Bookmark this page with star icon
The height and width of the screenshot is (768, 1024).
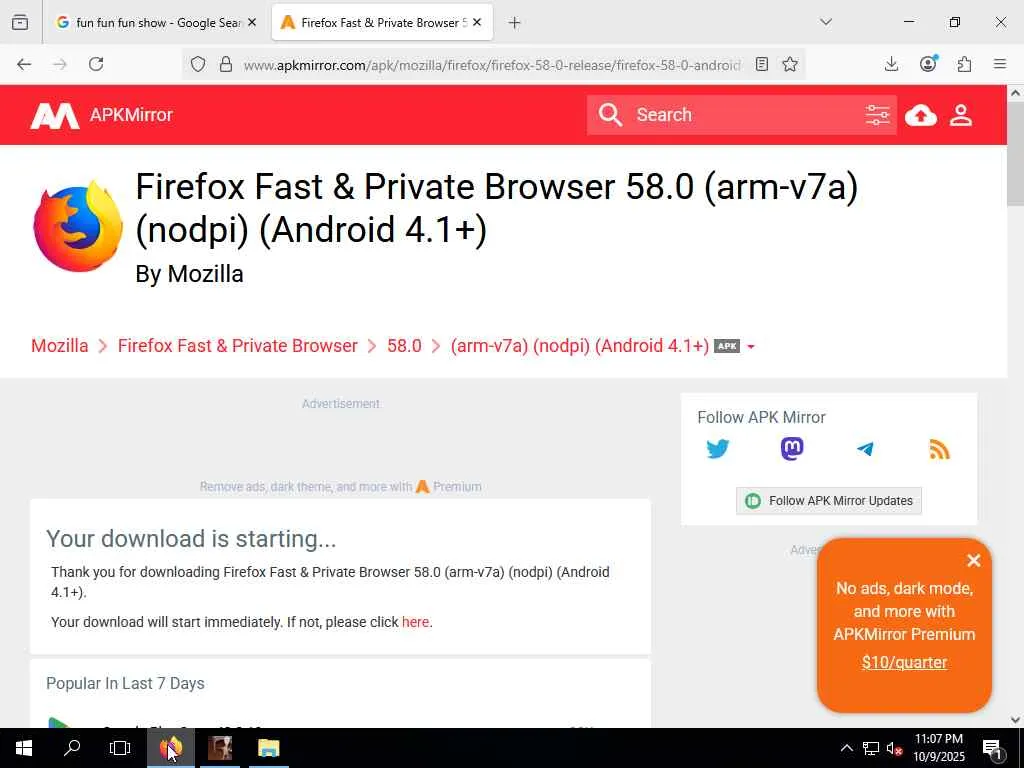pyautogui.click(x=790, y=64)
